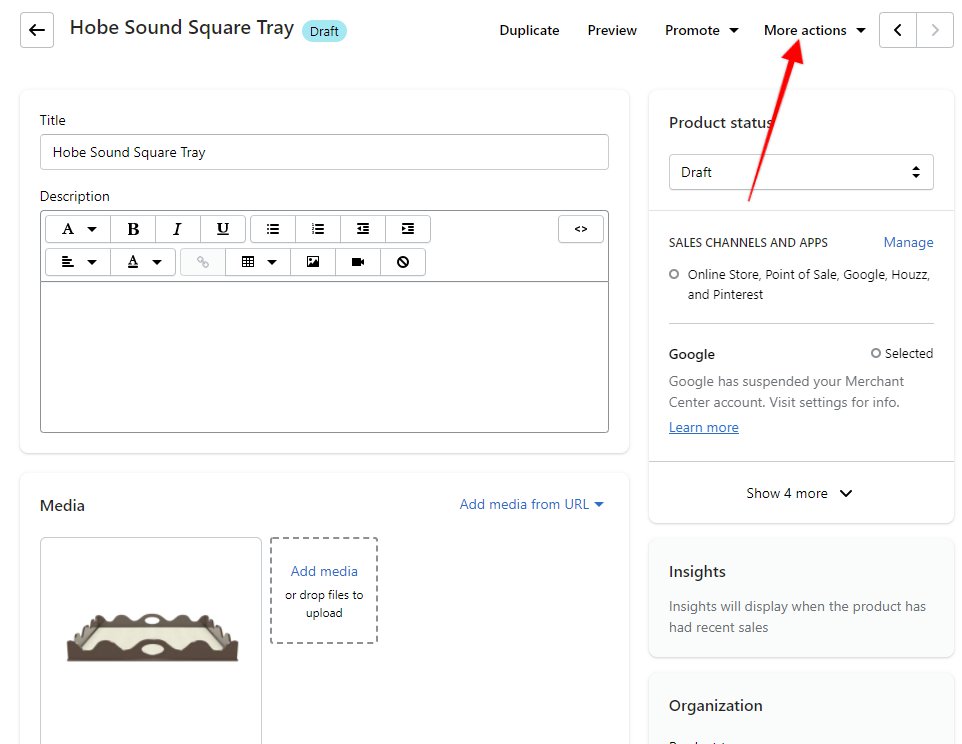962x744 pixels.
Task: Show HTML code view of description
Action: [x=581, y=229]
